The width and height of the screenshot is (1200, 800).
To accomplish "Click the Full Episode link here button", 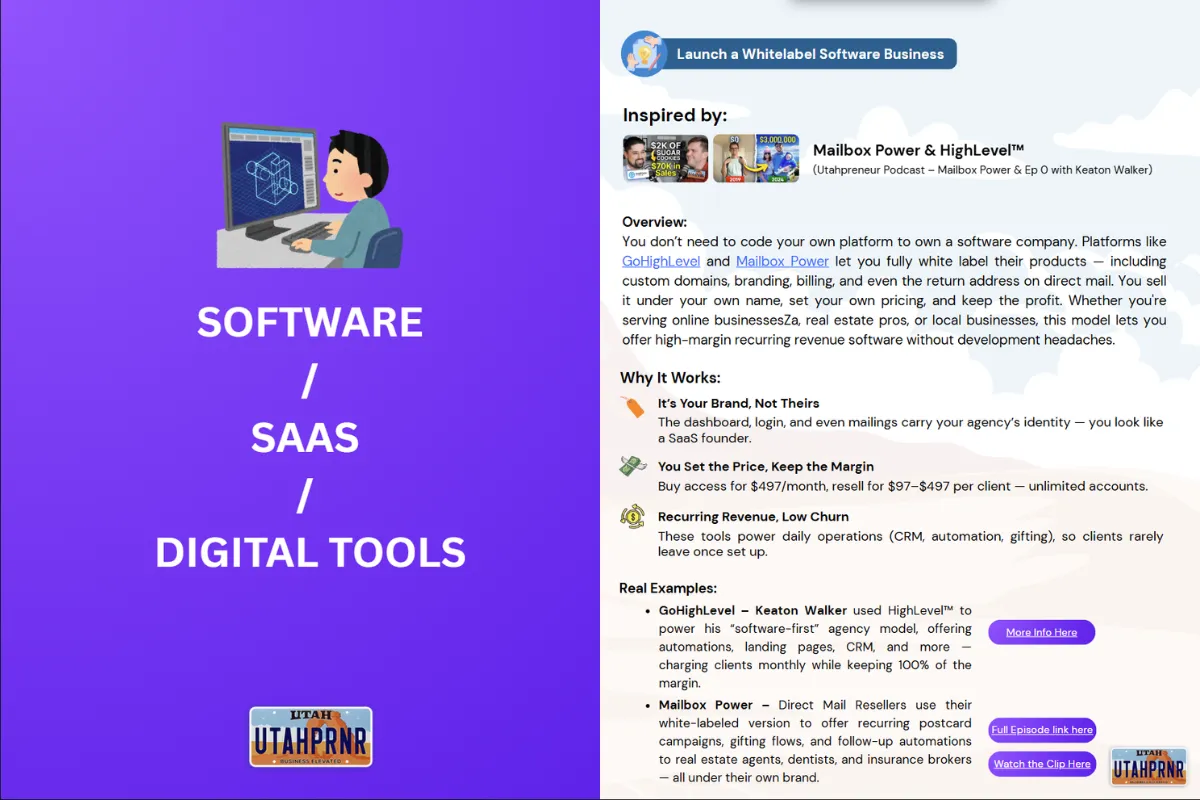I will click(1042, 730).
